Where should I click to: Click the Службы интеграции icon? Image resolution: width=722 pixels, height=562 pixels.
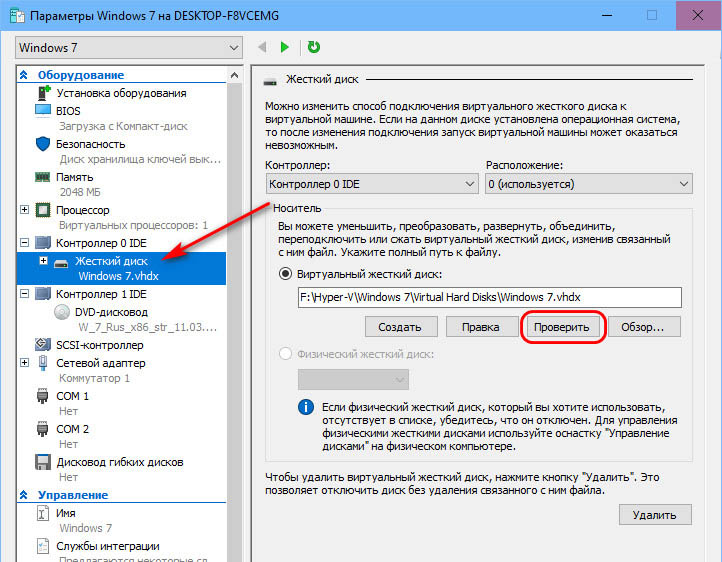(42, 546)
